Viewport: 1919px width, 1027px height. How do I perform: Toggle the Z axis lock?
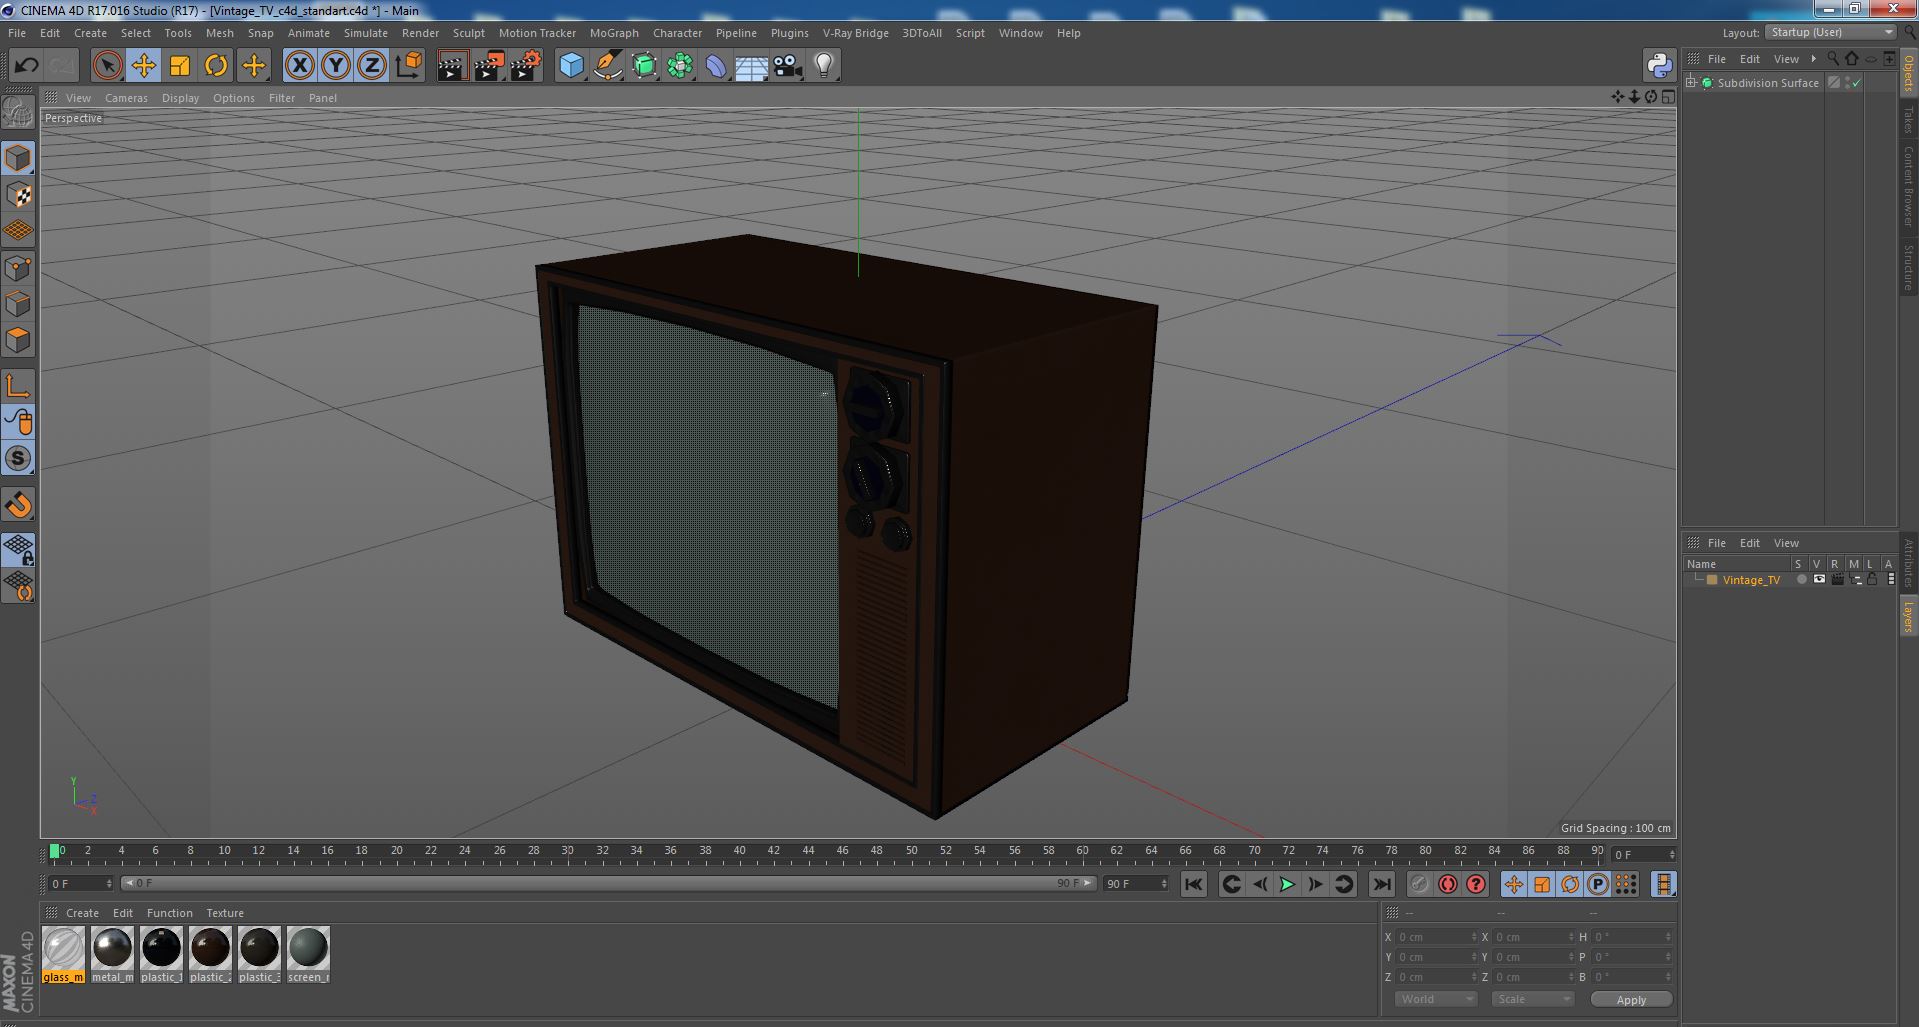pos(372,66)
